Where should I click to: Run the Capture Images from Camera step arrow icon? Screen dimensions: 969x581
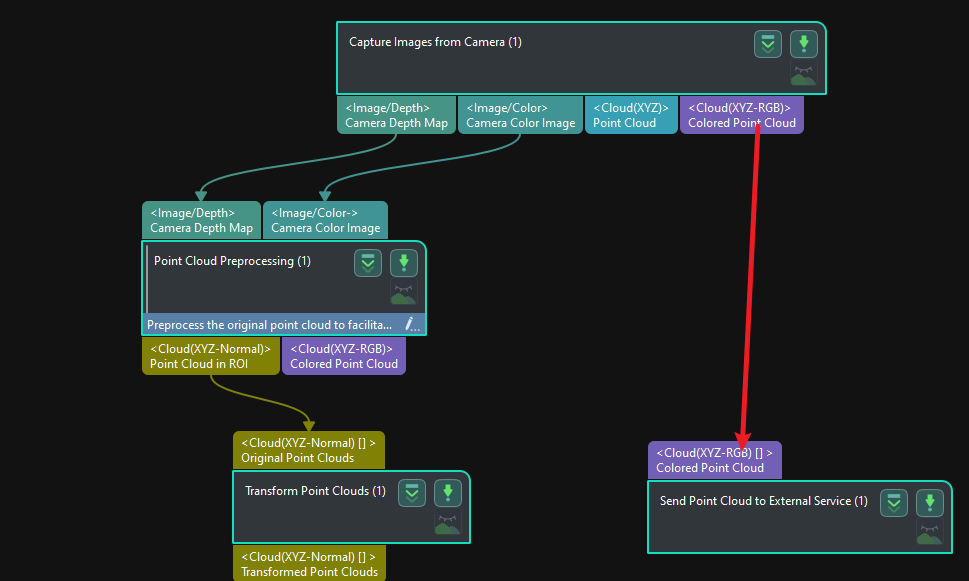[x=804, y=44]
